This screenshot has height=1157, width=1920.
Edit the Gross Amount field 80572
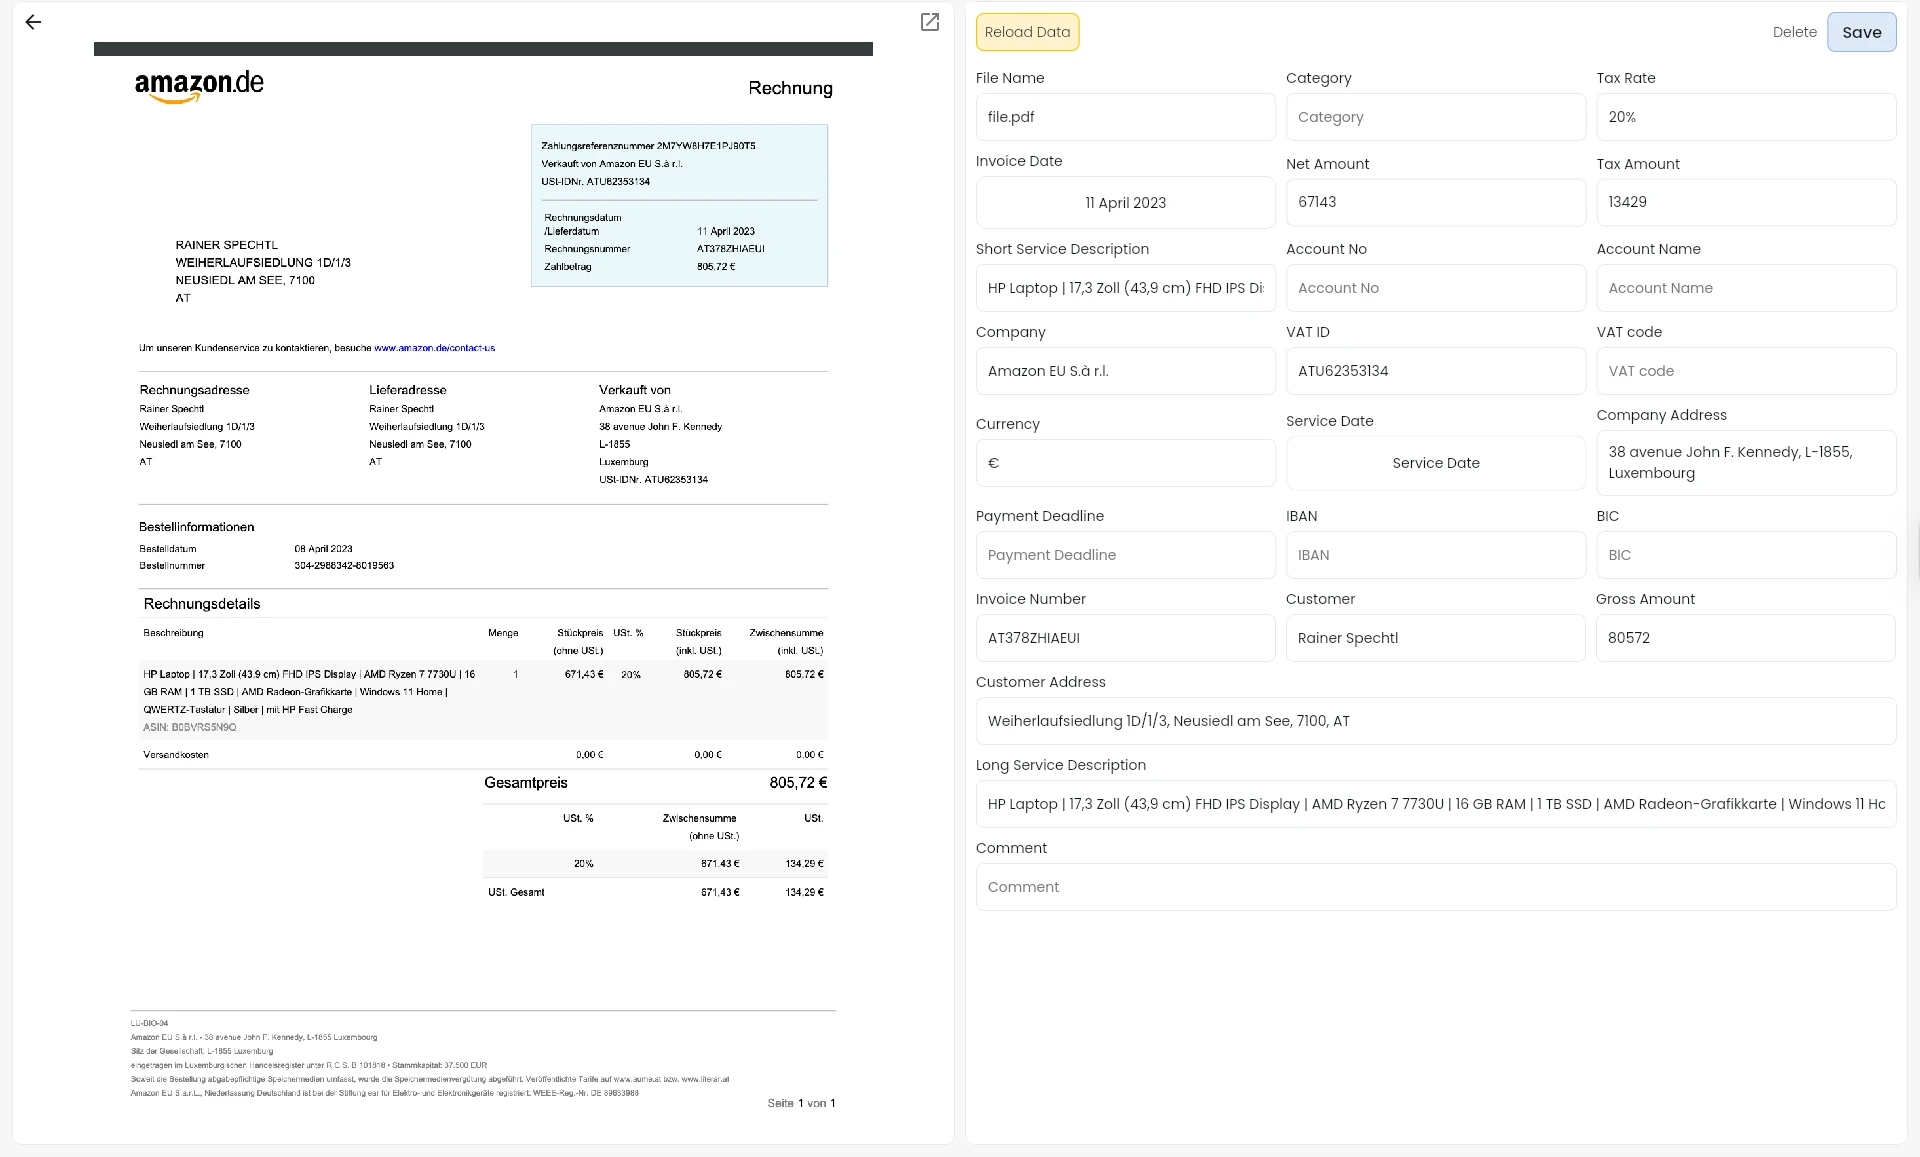(x=1745, y=638)
